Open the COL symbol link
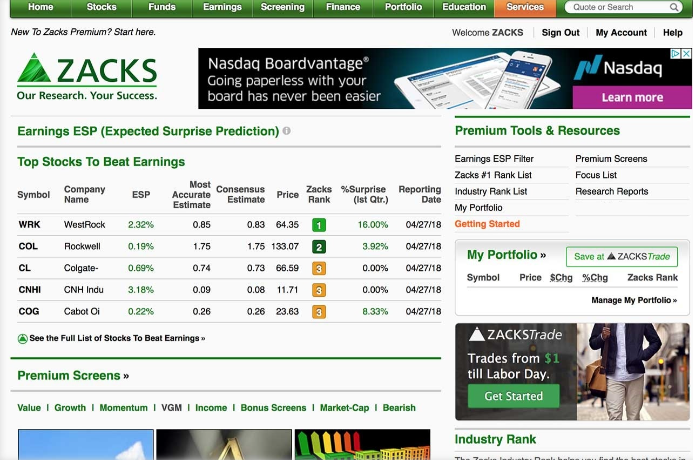Image resolution: width=693 pixels, height=460 pixels. [28, 246]
